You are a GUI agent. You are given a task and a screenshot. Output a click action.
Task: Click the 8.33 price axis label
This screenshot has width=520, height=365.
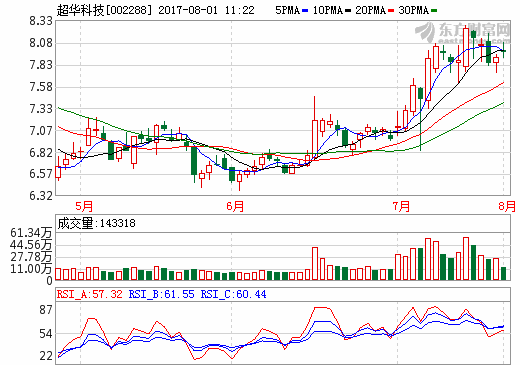41,21
